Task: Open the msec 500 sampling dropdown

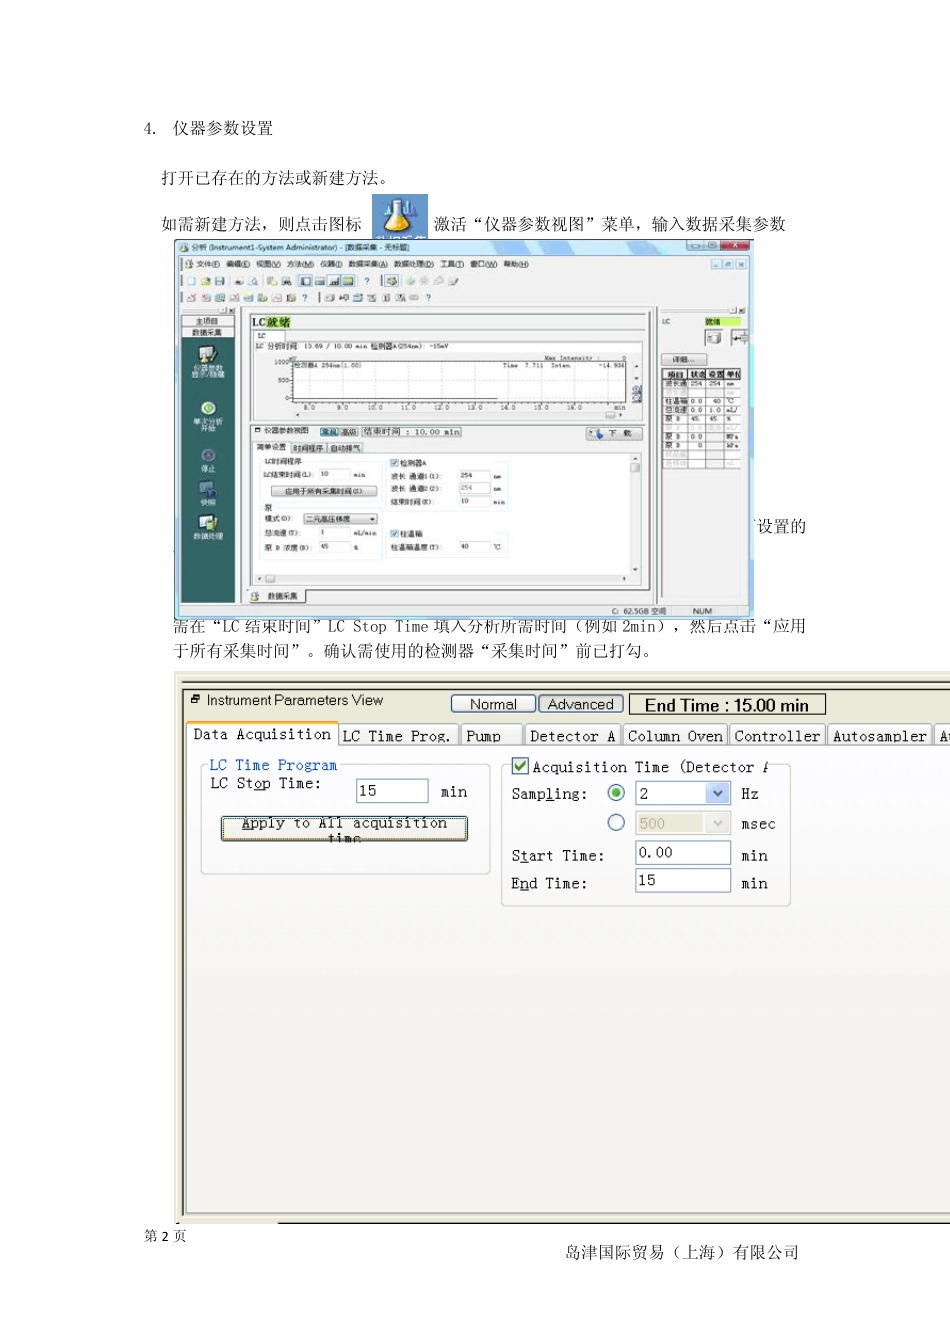Action: [717, 823]
